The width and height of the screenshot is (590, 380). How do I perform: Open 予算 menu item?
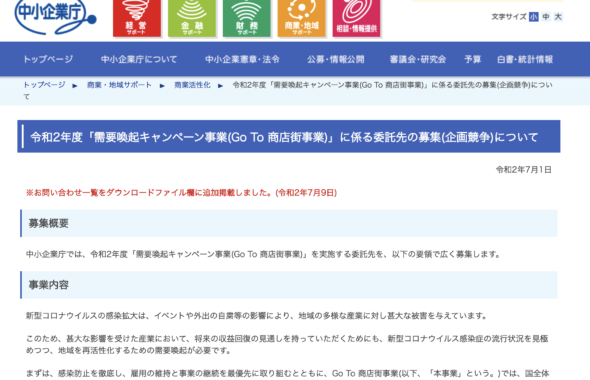(x=472, y=59)
